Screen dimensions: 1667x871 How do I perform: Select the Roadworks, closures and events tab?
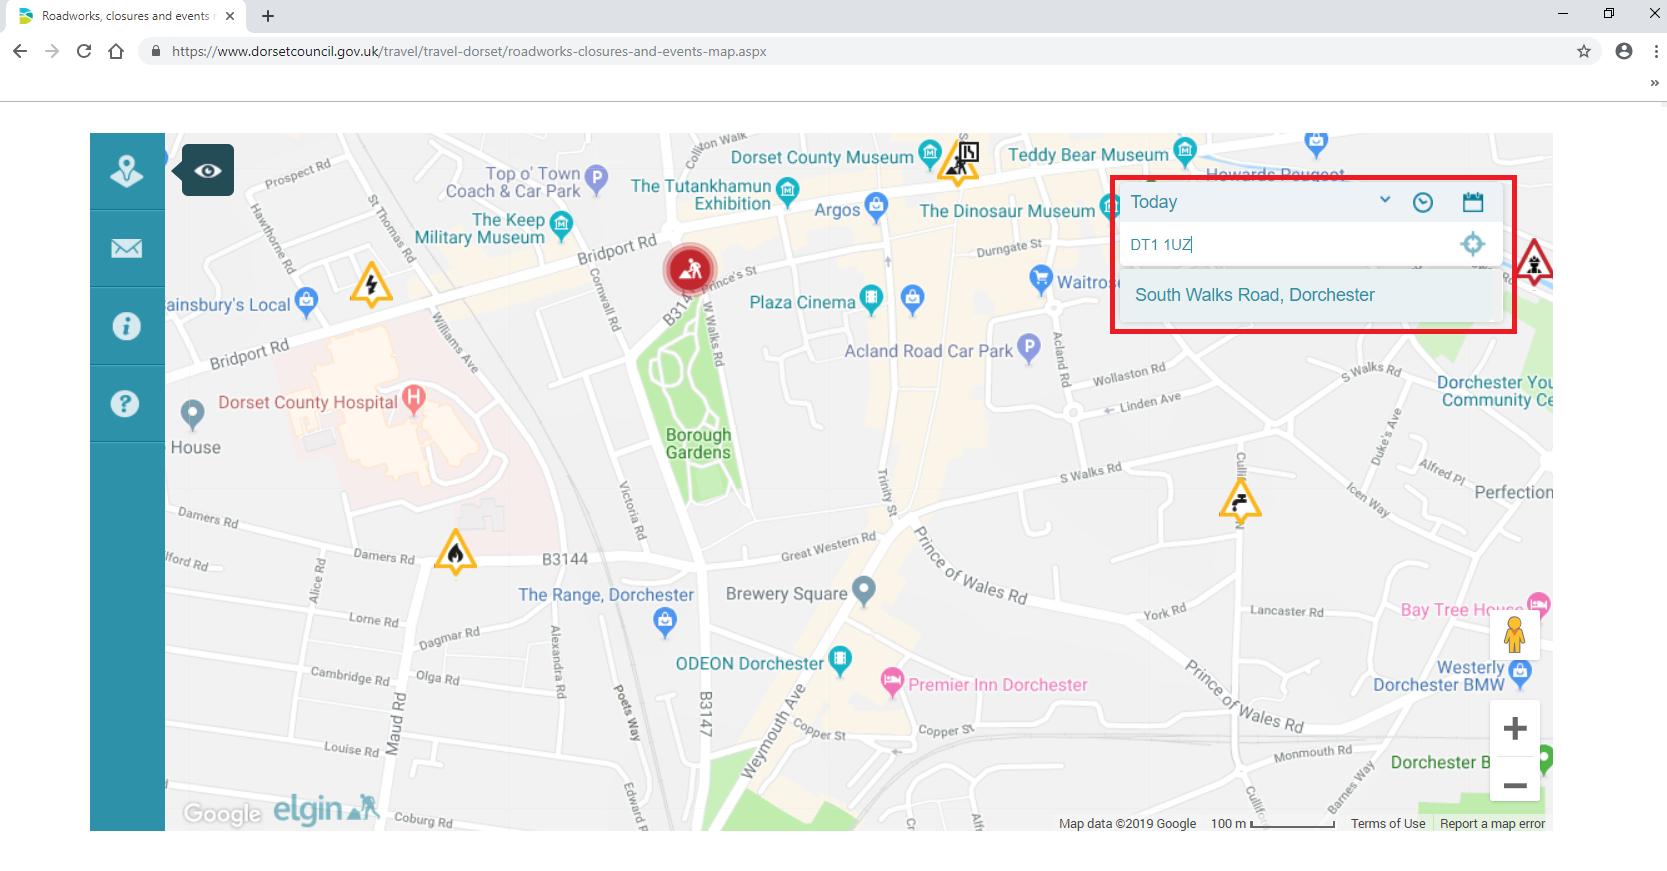coord(125,16)
